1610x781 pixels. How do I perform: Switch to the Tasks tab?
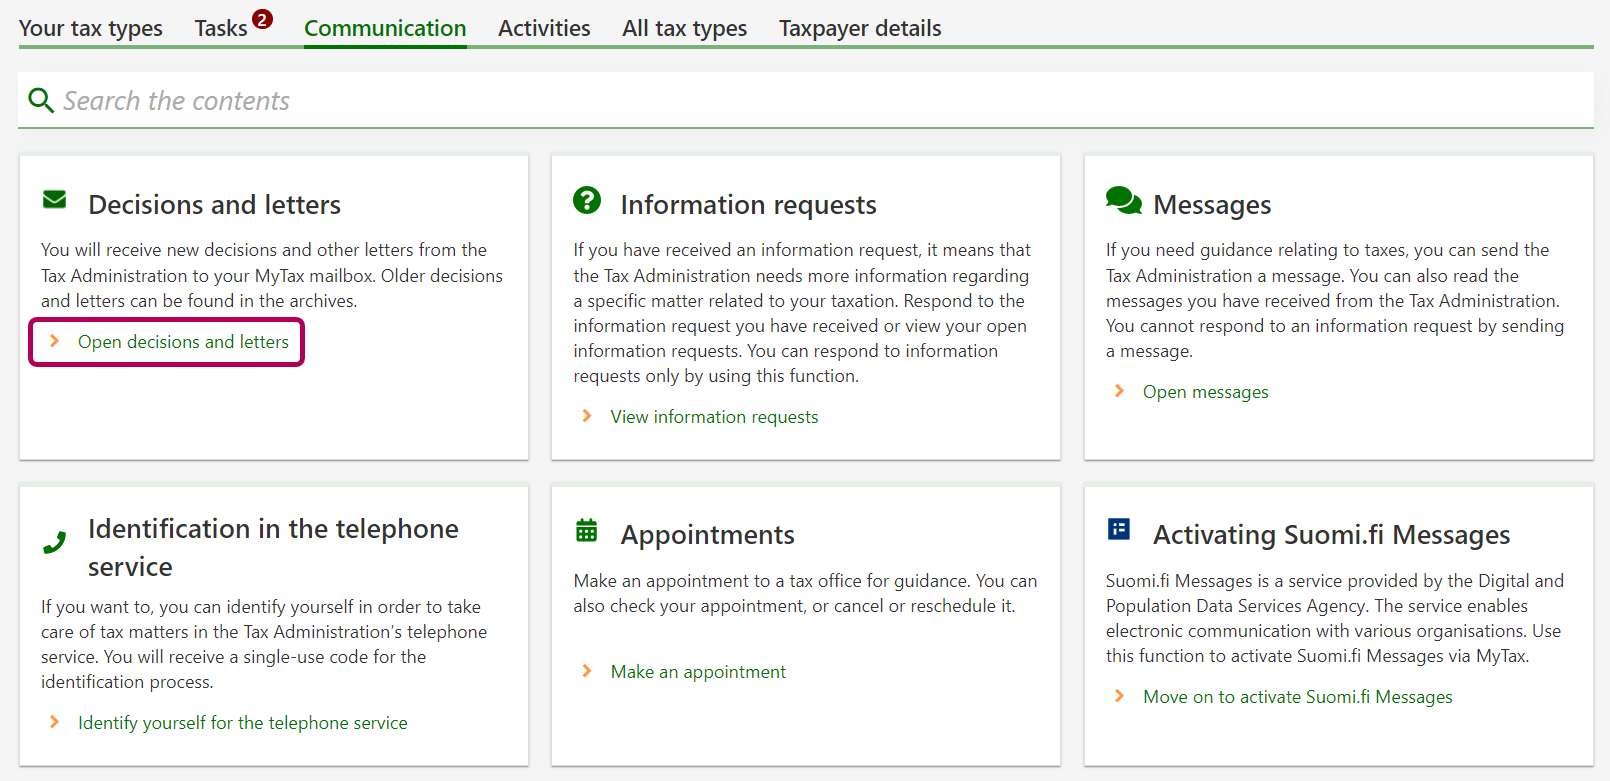click(221, 28)
